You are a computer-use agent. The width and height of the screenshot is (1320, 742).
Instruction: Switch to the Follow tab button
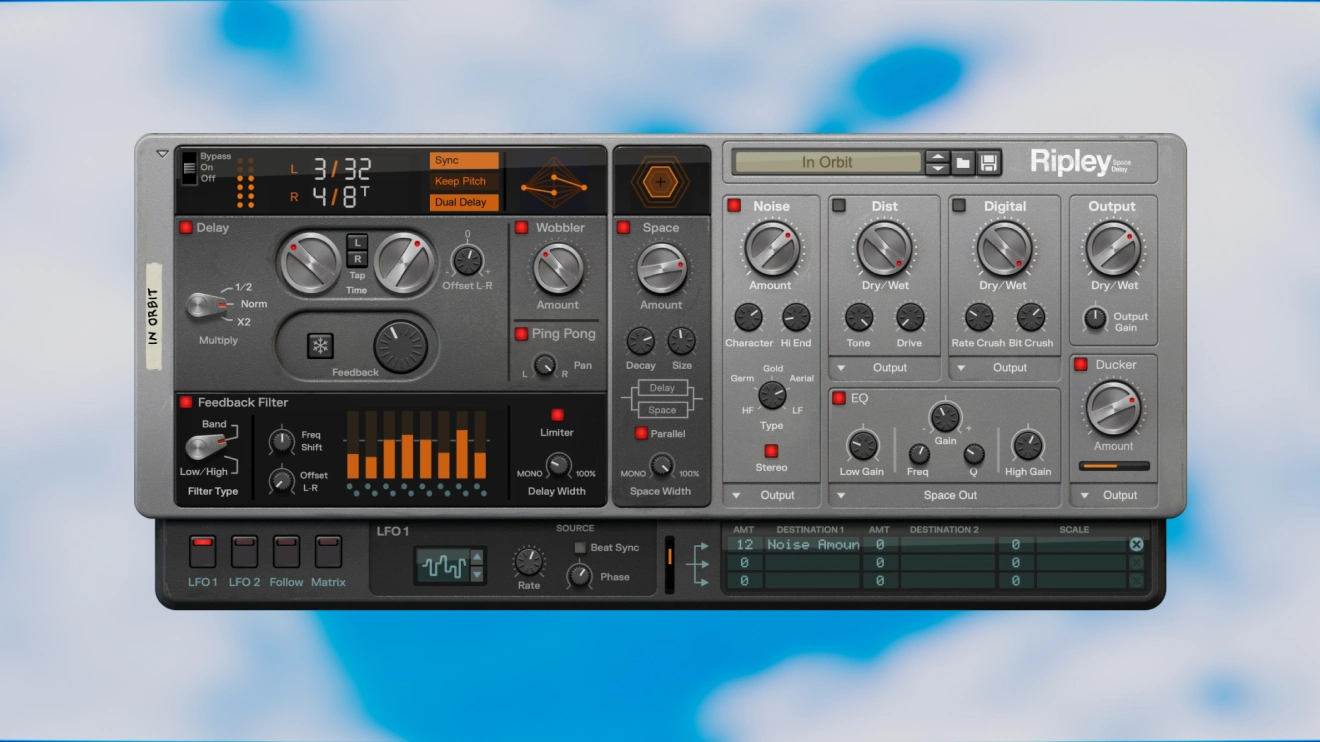[286, 551]
